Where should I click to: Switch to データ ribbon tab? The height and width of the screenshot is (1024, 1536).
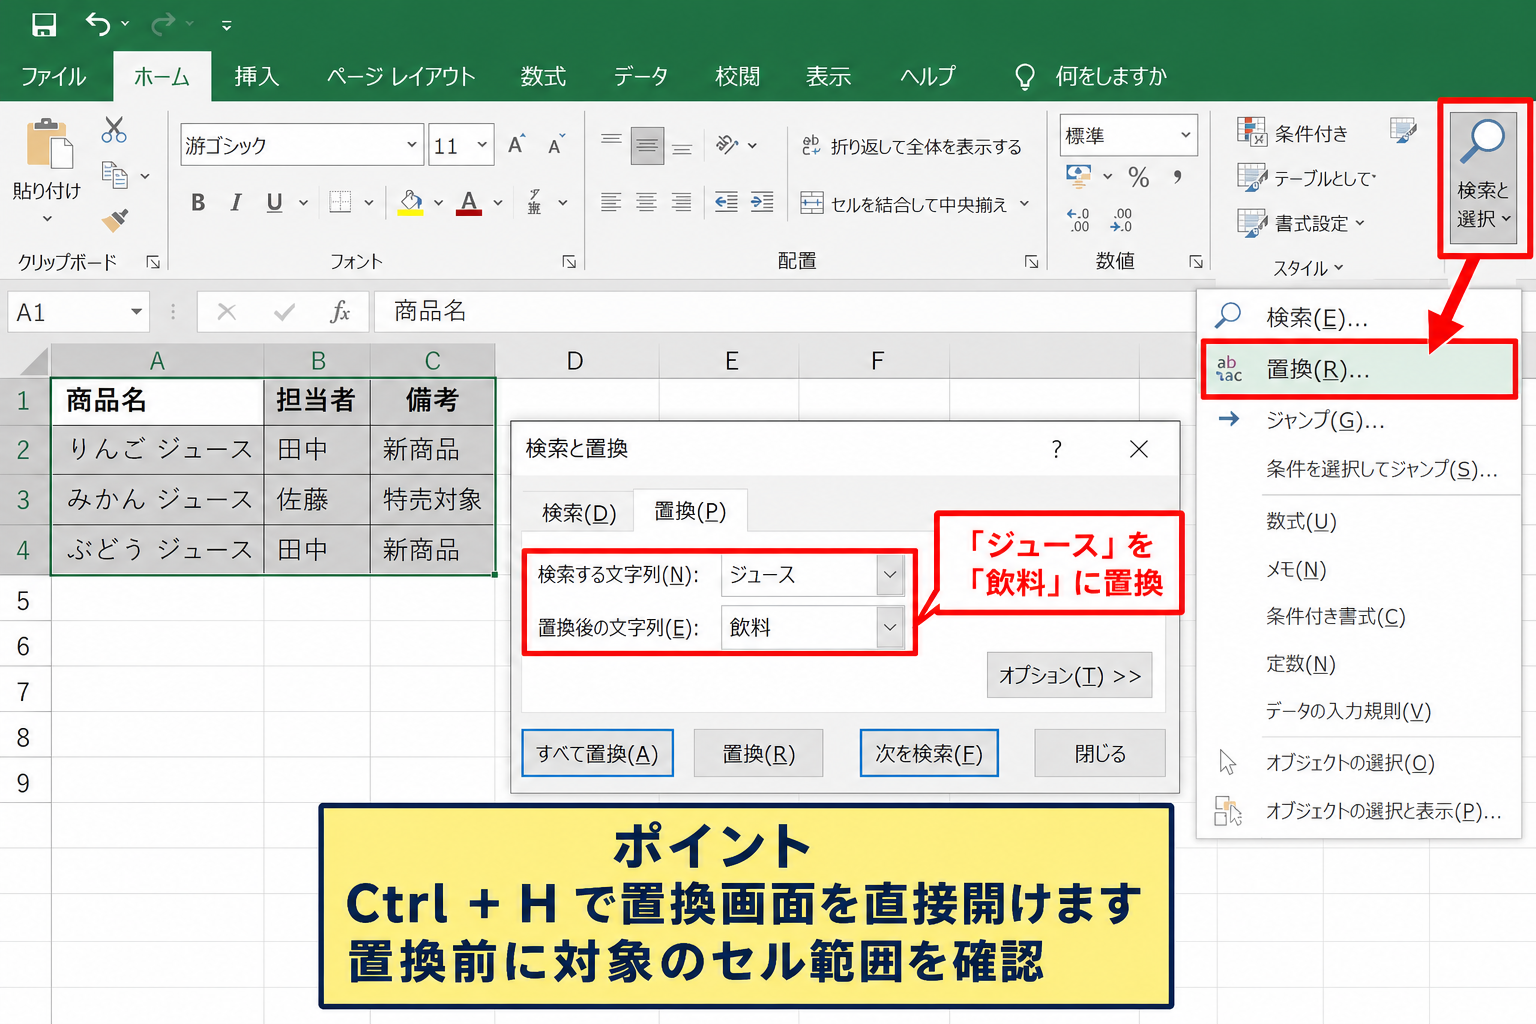pyautogui.click(x=640, y=76)
